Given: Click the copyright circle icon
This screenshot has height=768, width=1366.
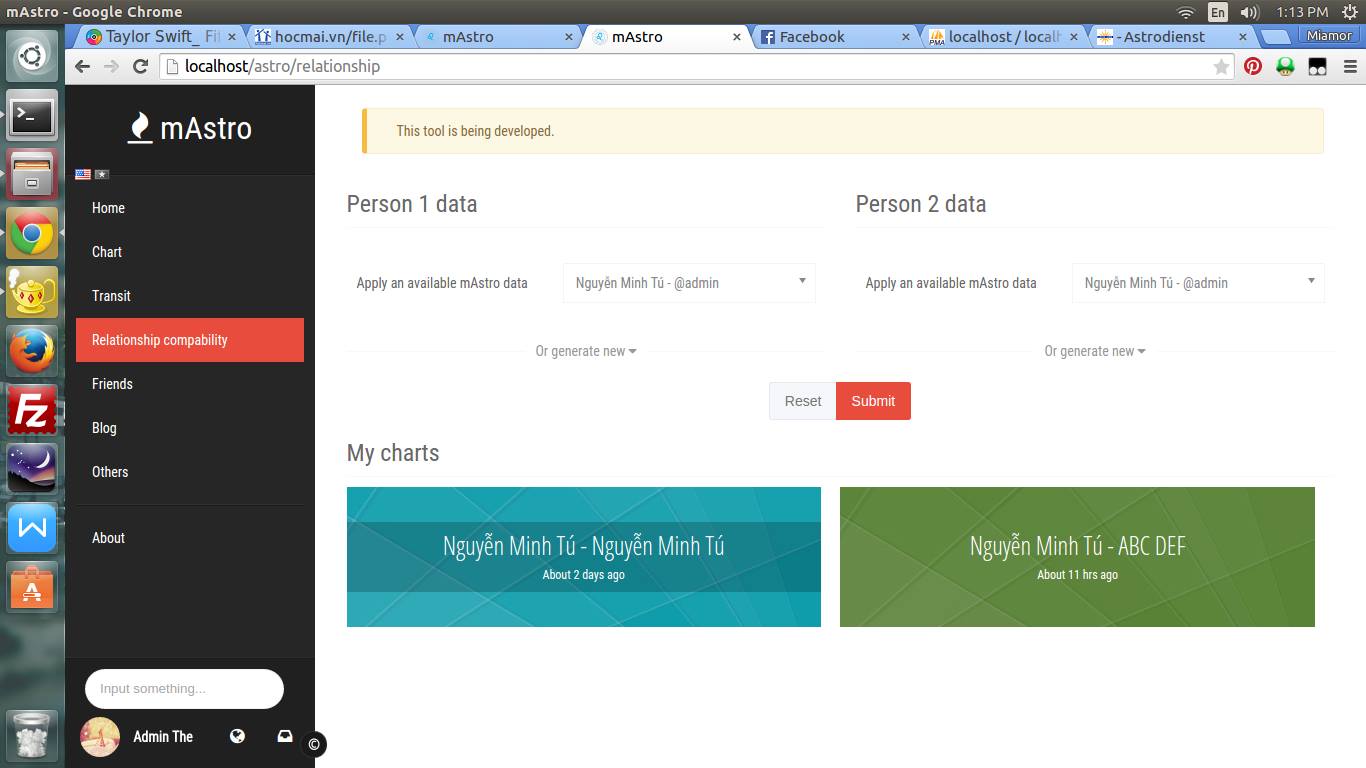Looking at the screenshot, I should [314, 744].
